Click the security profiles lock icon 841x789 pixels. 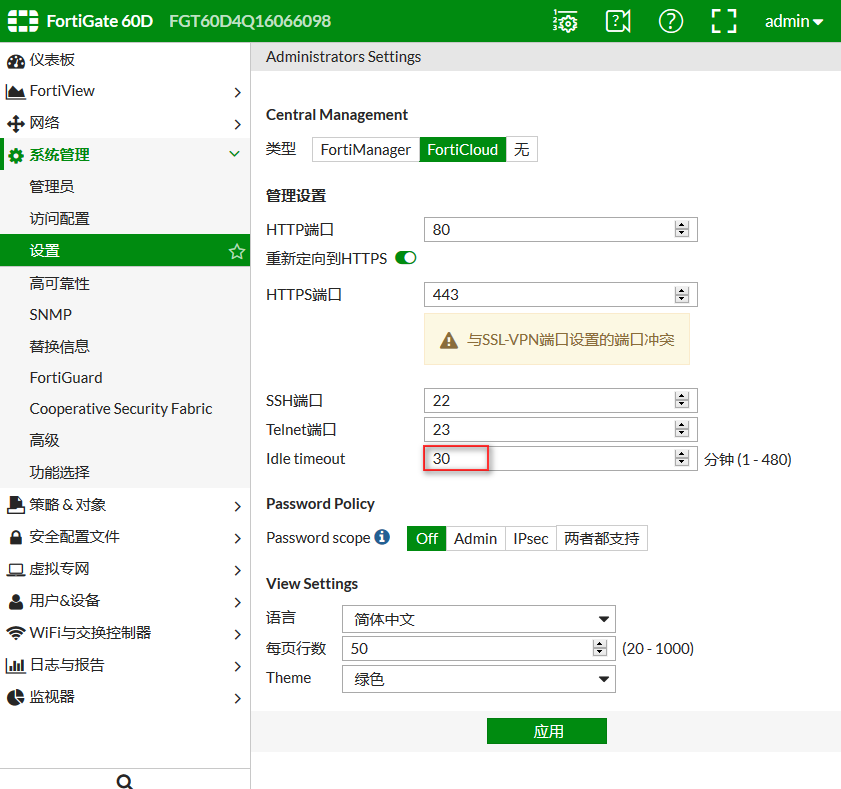click(x=16, y=537)
